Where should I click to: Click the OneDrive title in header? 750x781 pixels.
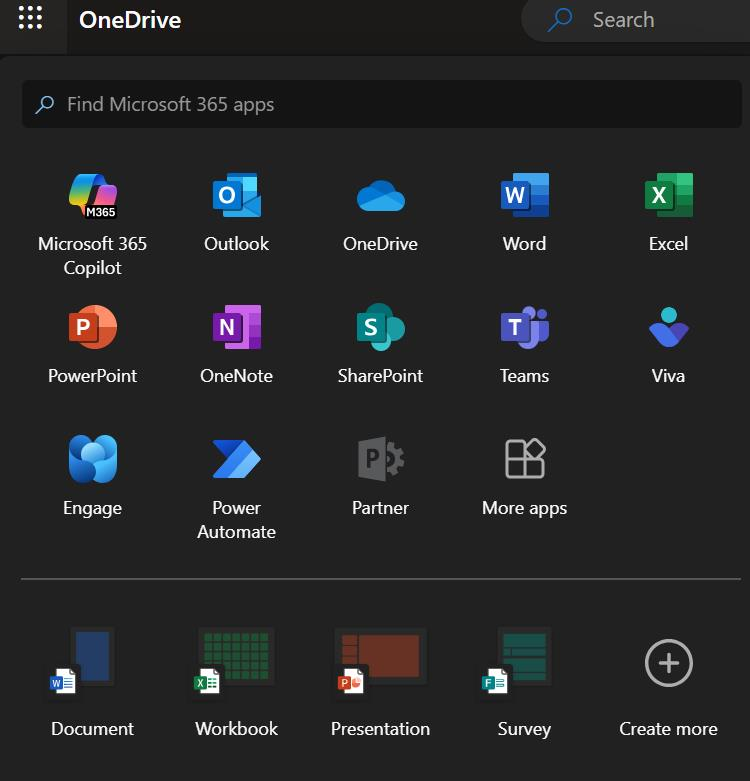coord(130,20)
